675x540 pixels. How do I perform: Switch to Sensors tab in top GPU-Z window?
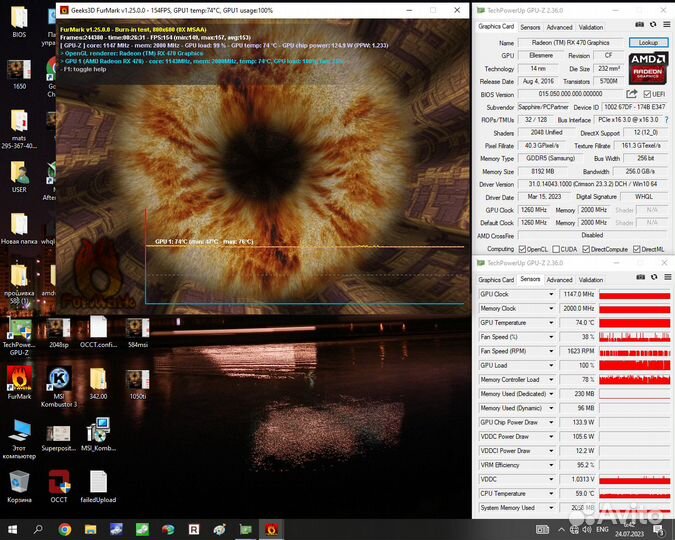pyautogui.click(x=530, y=27)
